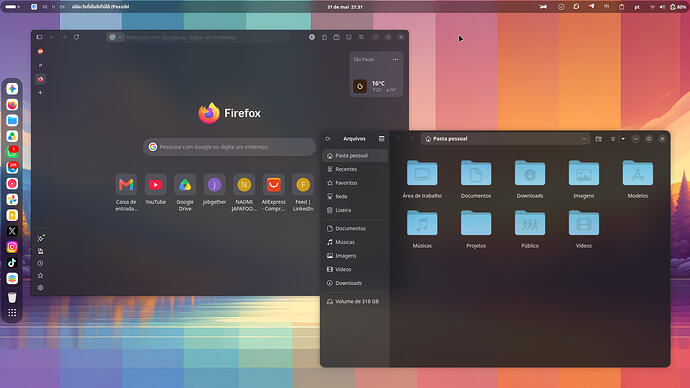Open the Arquivos main view menu icon
690x388 pixels.
613,139
